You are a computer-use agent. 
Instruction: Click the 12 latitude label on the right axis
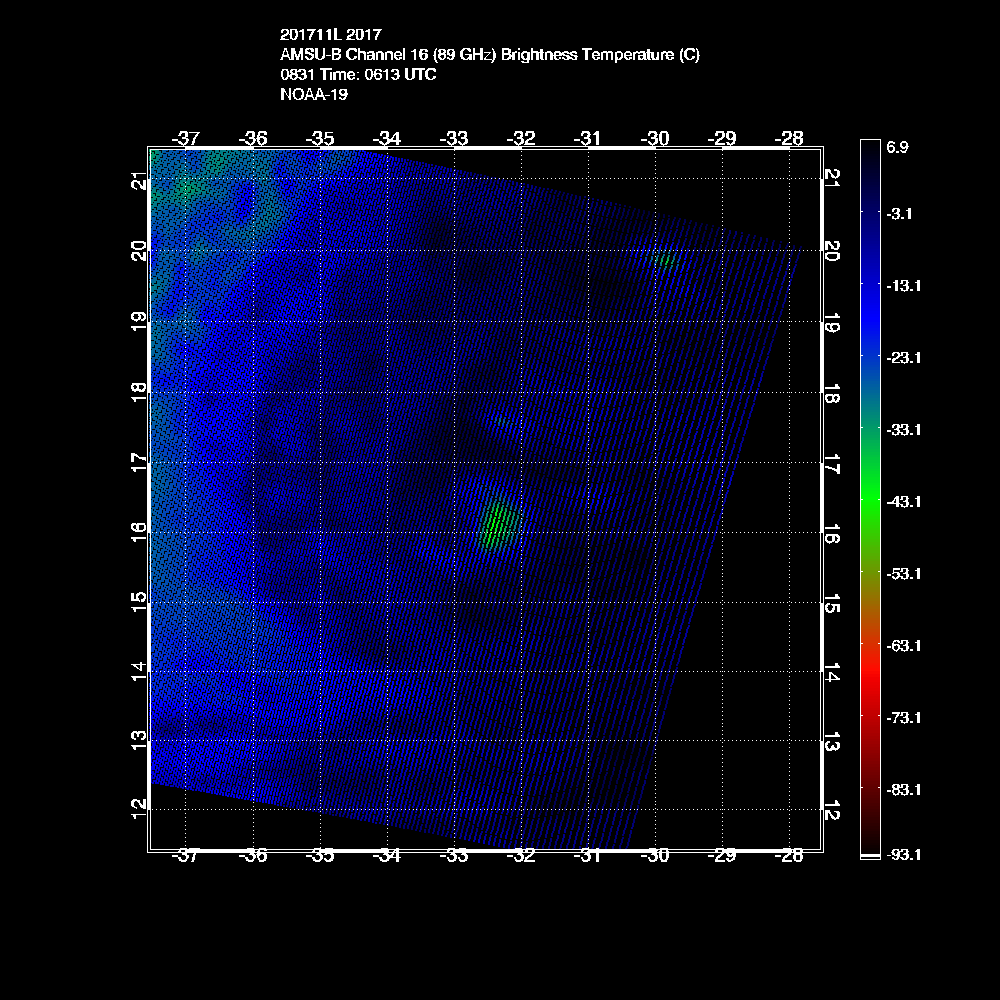(830, 810)
